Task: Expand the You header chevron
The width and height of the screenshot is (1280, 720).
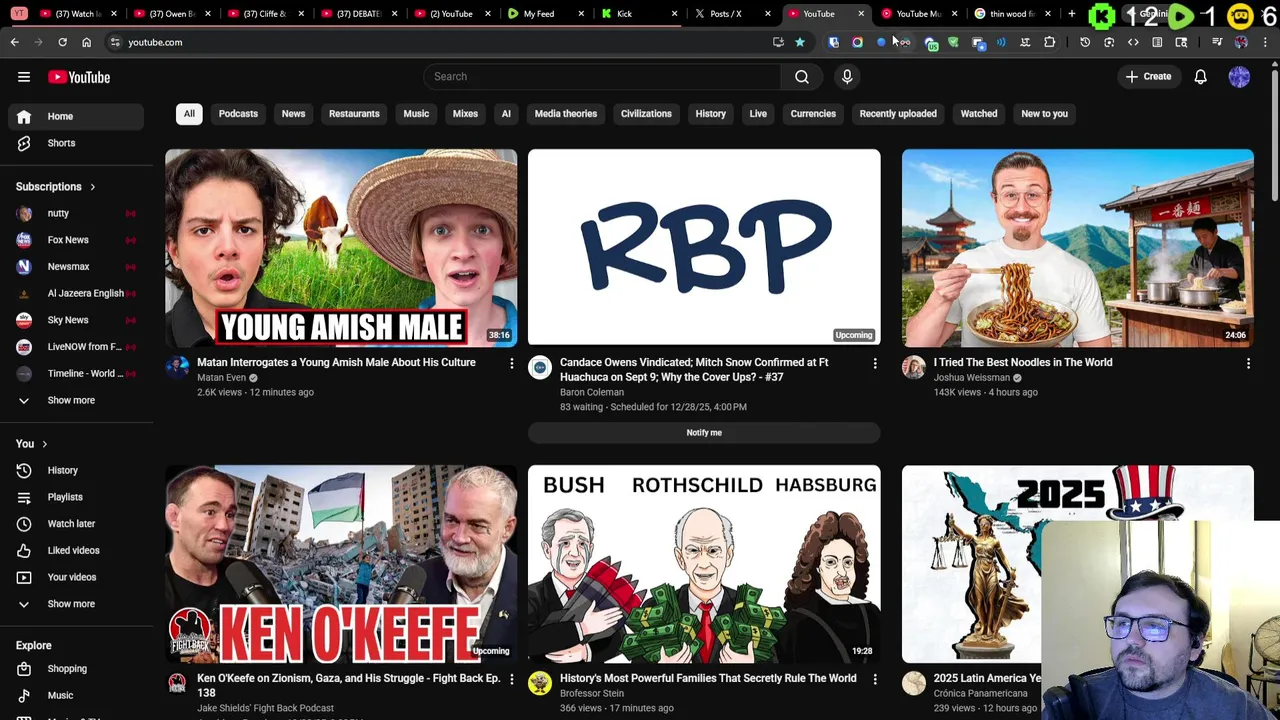Action: click(x=44, y=444)
